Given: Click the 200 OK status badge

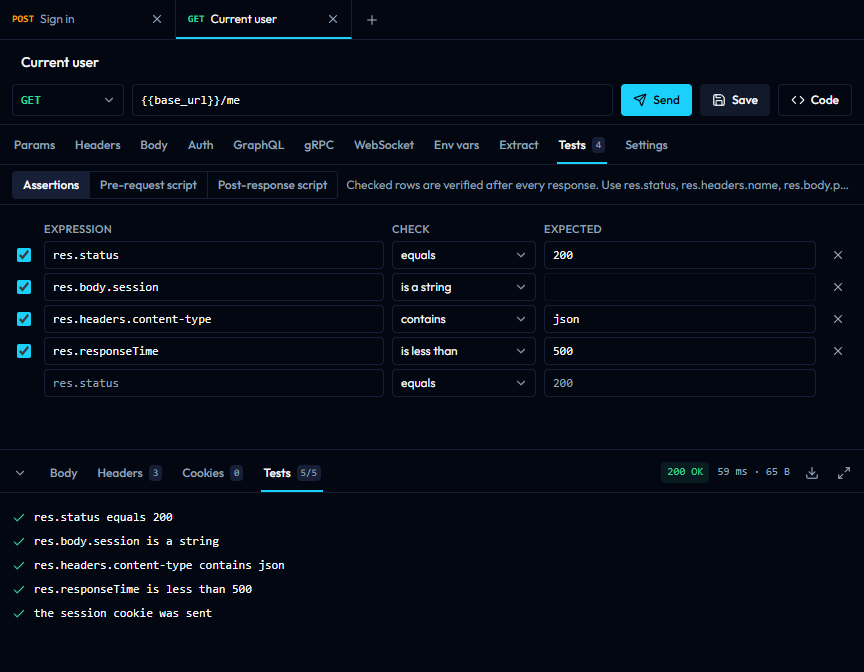Looking at the screenshot, I should [685, 472].
